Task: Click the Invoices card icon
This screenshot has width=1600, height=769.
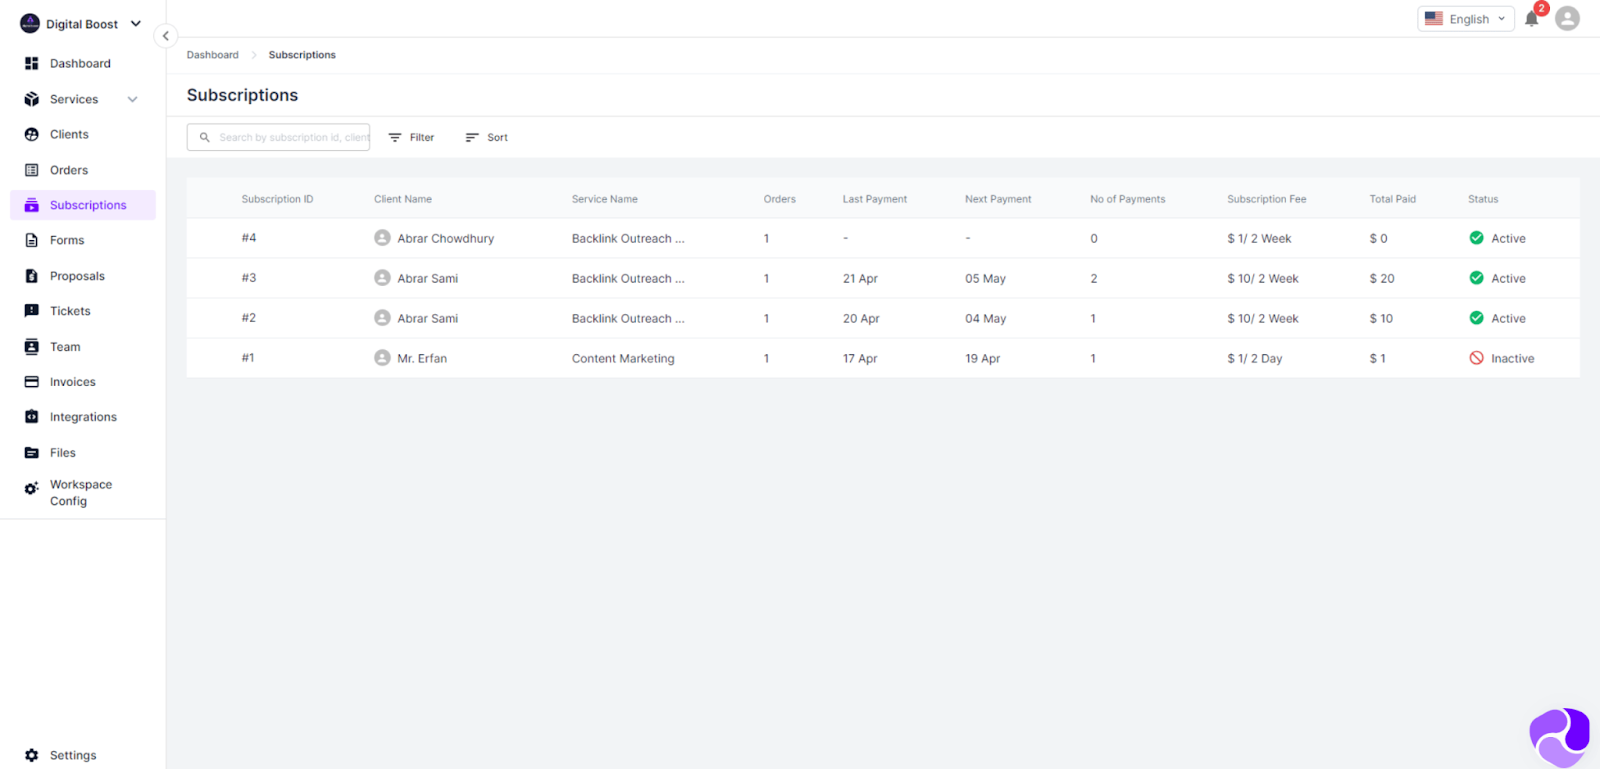Action: tap(31, 382)
